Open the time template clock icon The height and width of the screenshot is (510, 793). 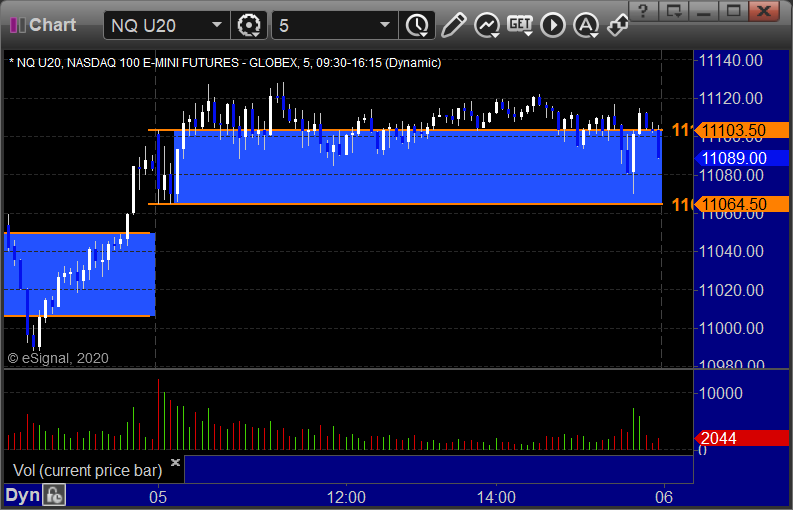(417, 25)
